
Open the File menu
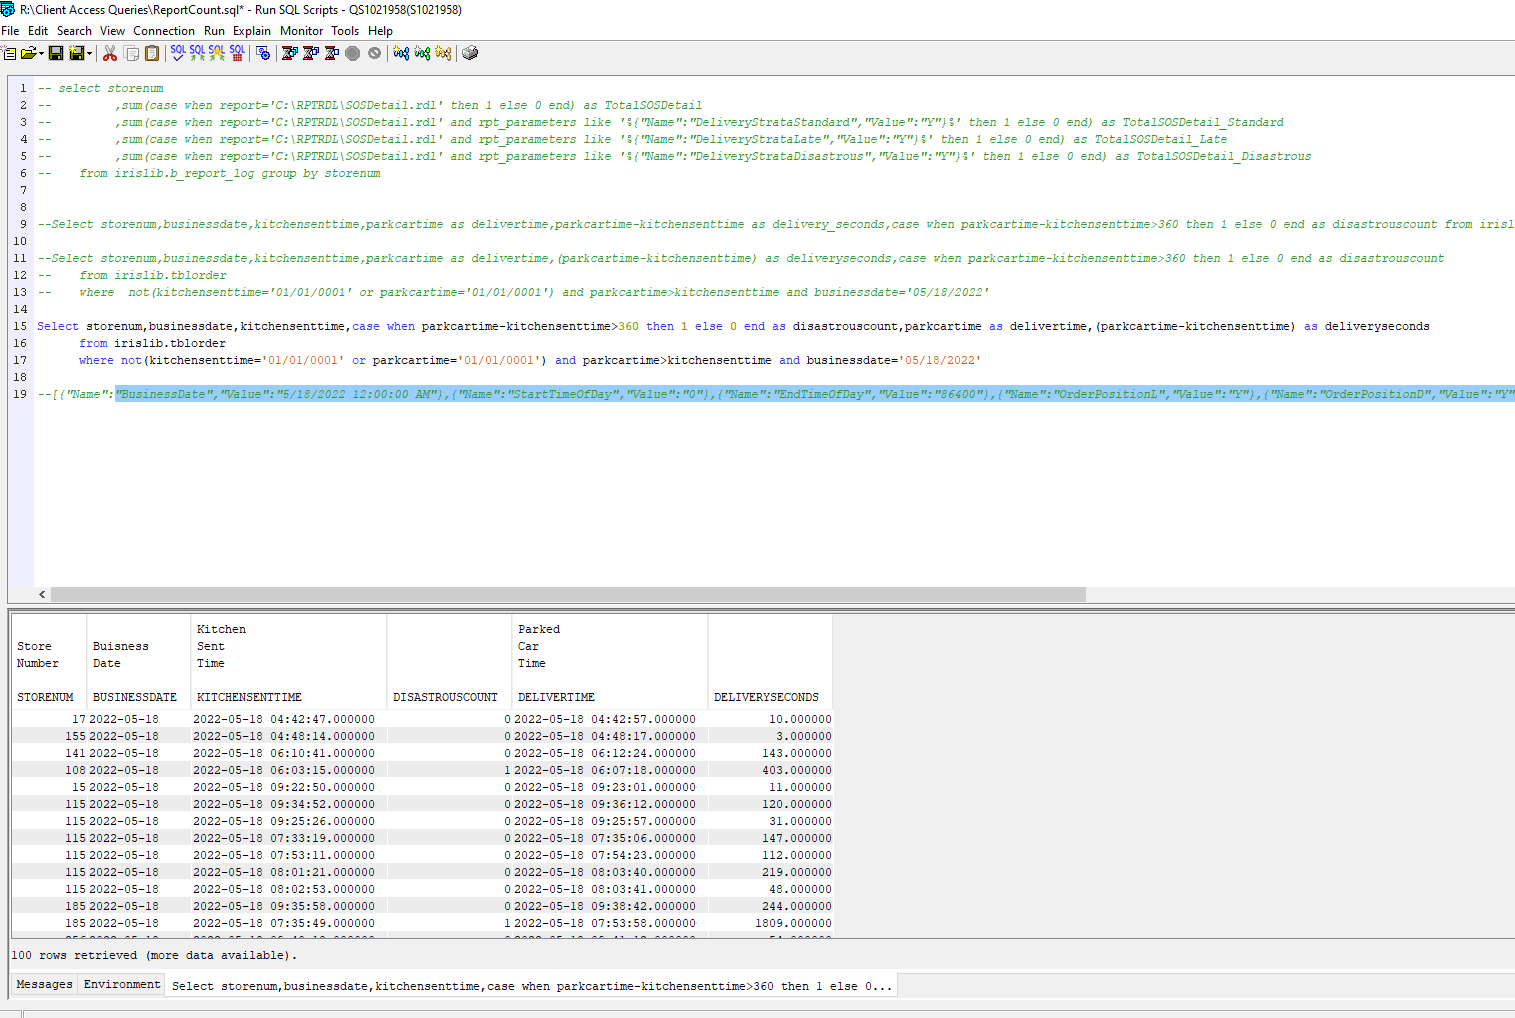pos(10,31)
